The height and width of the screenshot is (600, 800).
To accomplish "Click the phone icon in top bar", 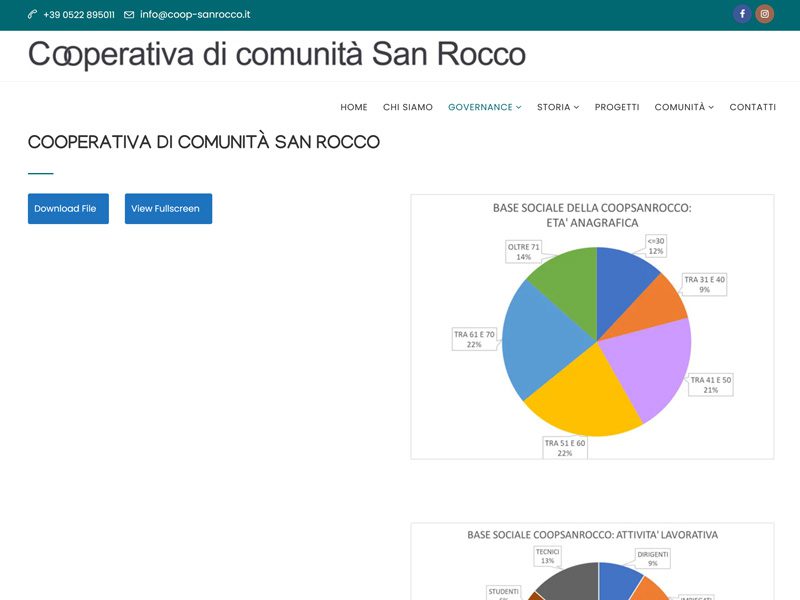I will point(32,14).
